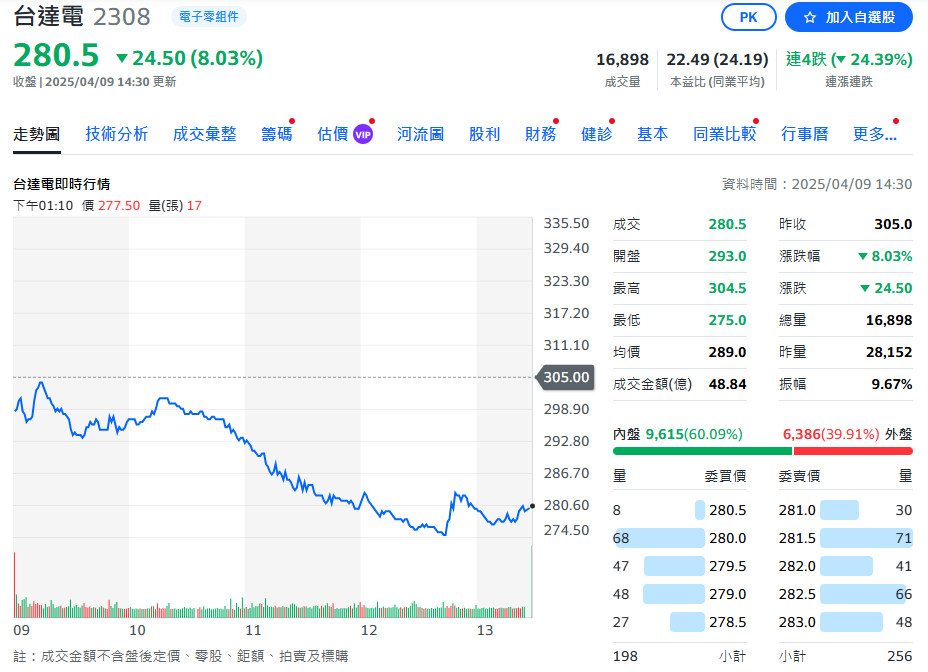Click the 電子零組件 industry tag
Screen dimensions: 928x672
point(209,17)
